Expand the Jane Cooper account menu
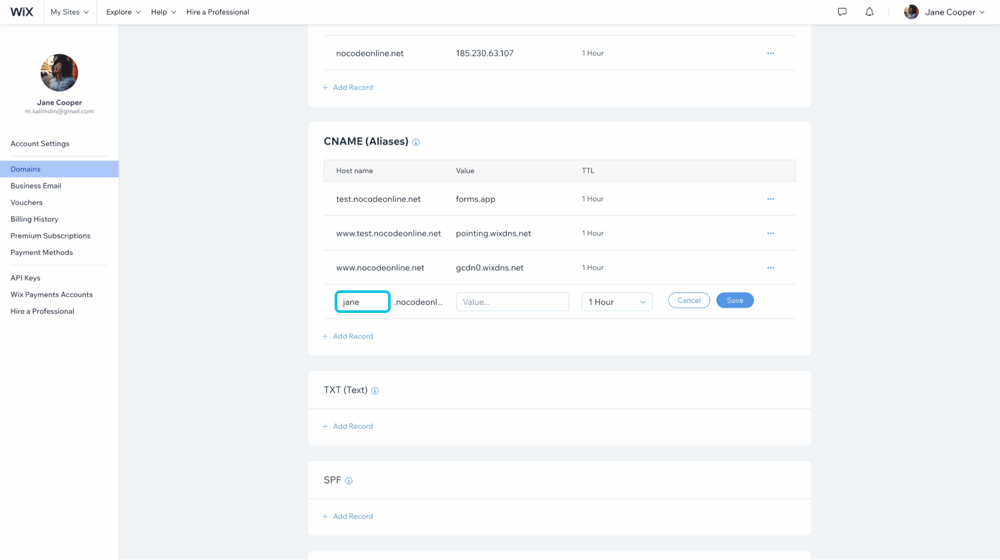The height and width of the screenshot is (560, 1000). point(944,12)
